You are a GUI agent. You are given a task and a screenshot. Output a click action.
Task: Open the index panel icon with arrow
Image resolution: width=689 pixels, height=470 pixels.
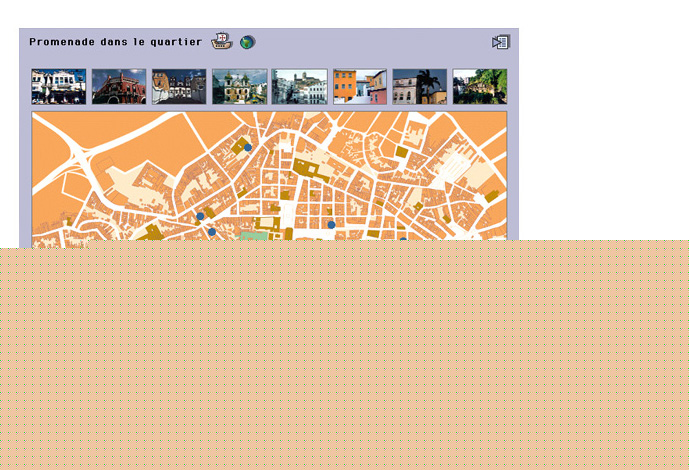tap(500, 42)
